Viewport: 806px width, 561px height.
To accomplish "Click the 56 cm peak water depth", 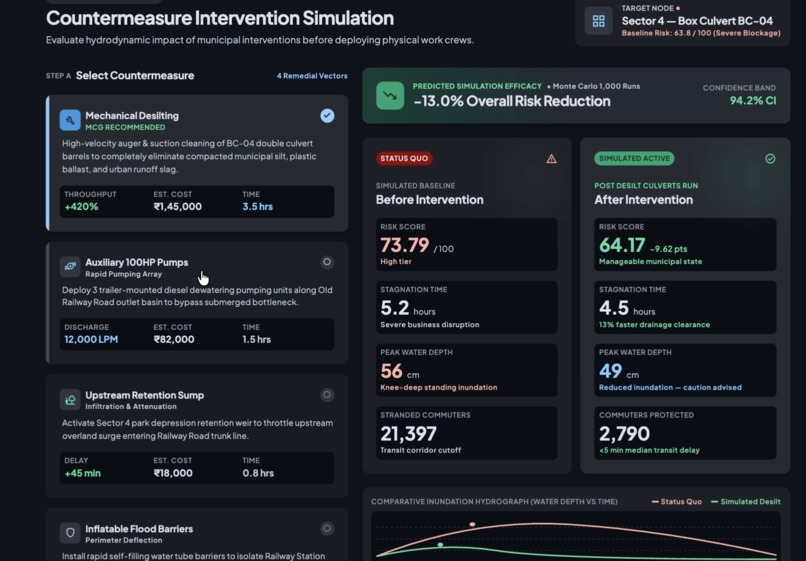I will pyautogui.click(x=399, y=371).
